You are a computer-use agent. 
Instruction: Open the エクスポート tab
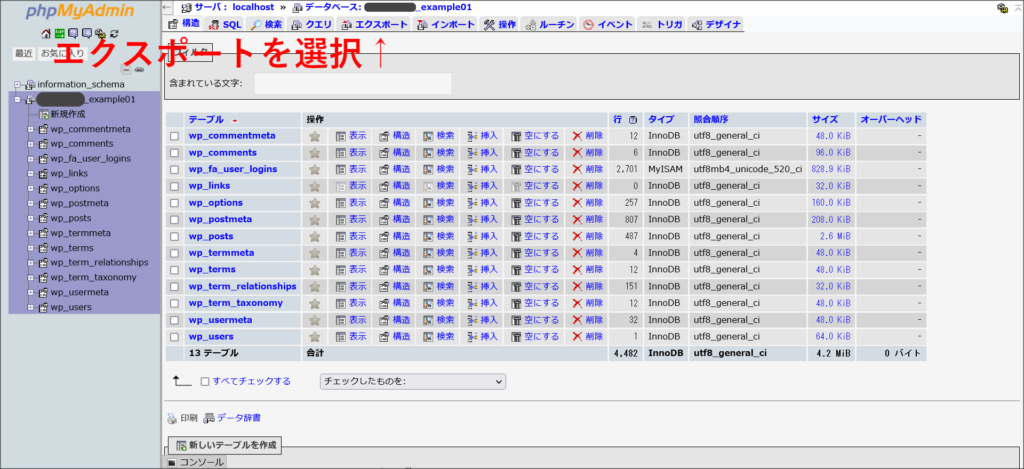click(x=376, y=24)
